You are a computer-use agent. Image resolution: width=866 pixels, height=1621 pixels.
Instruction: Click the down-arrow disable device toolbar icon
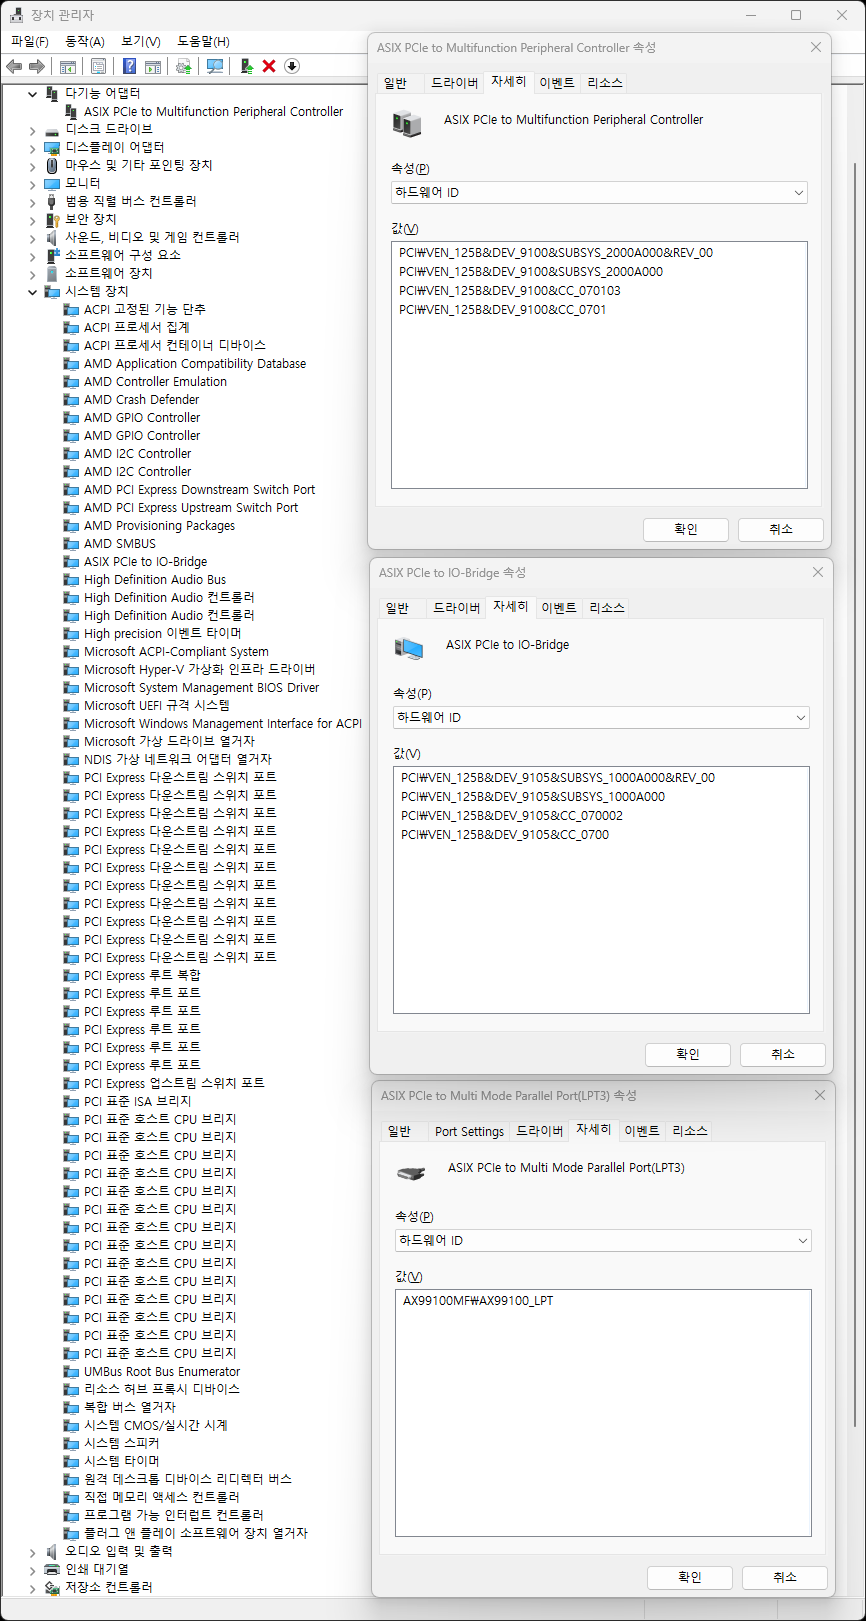tap(292, 66)
